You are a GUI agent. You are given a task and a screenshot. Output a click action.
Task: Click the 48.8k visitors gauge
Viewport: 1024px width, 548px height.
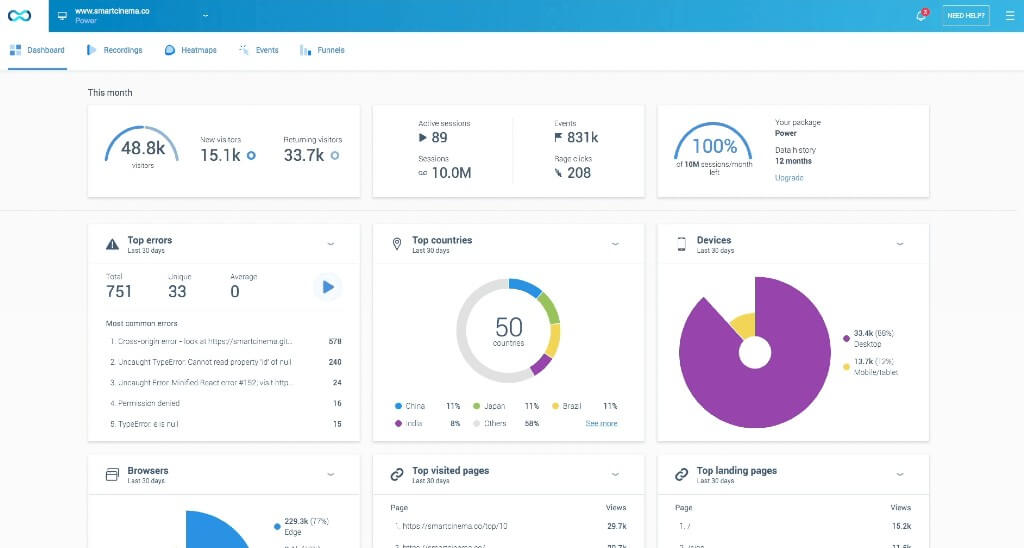click(142, 147)
